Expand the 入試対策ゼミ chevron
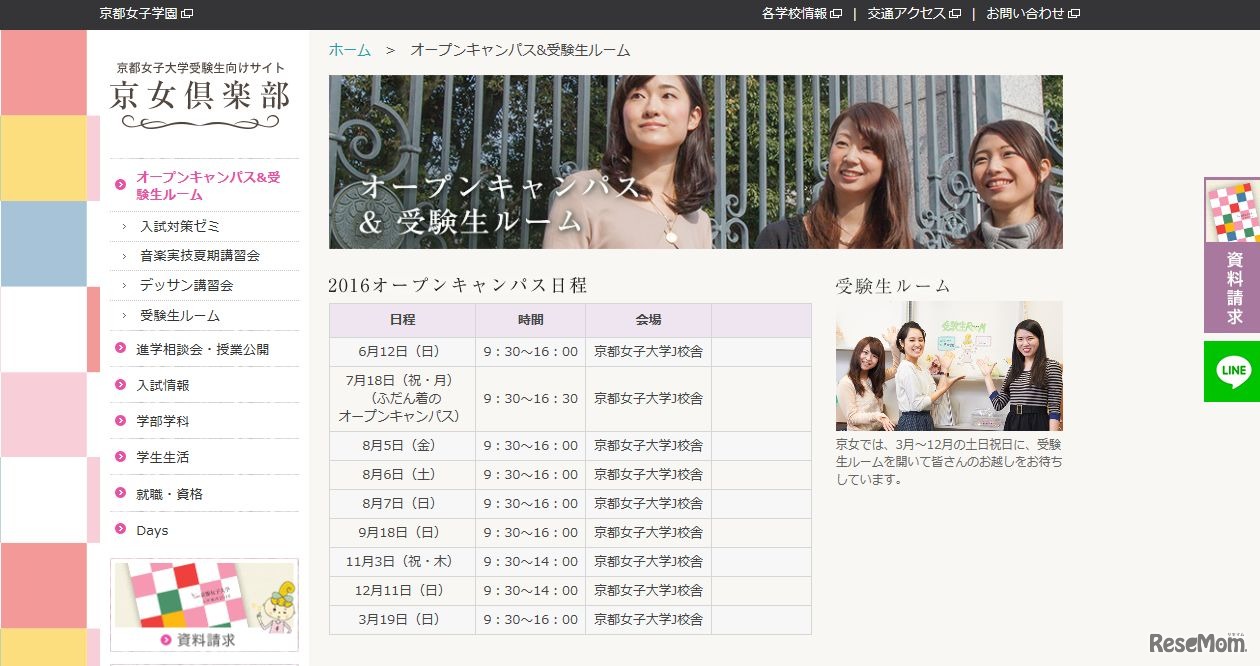Screen dimensions: 1260x666 (x=125, y=226)
